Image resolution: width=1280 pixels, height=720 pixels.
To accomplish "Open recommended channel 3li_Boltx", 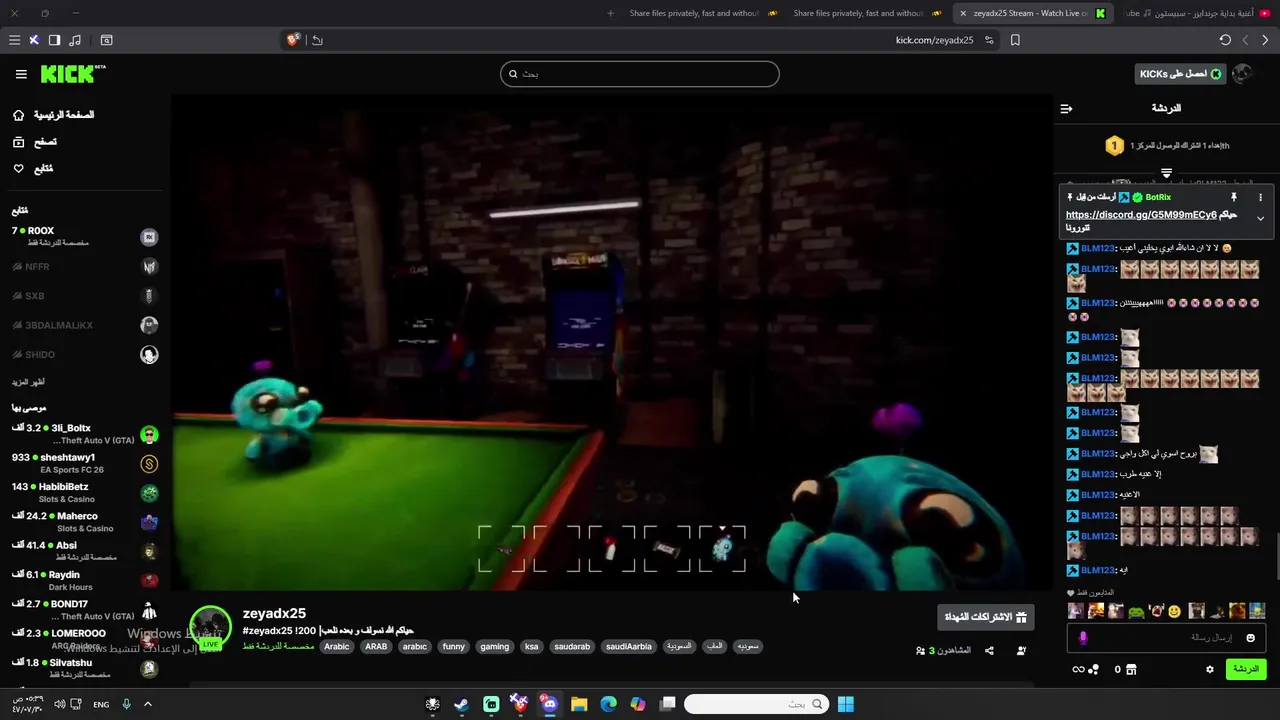I will click(x=85, y=434).
